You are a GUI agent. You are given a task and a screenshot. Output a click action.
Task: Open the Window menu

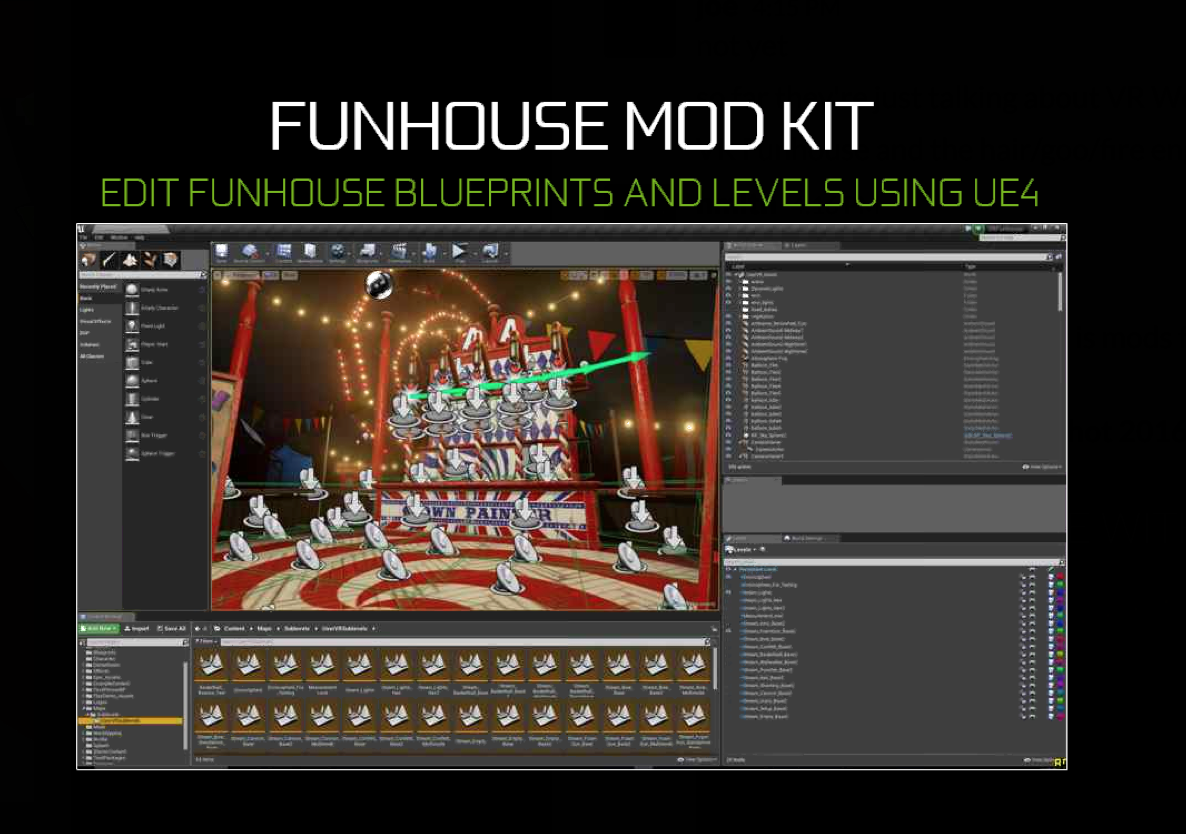119,237
